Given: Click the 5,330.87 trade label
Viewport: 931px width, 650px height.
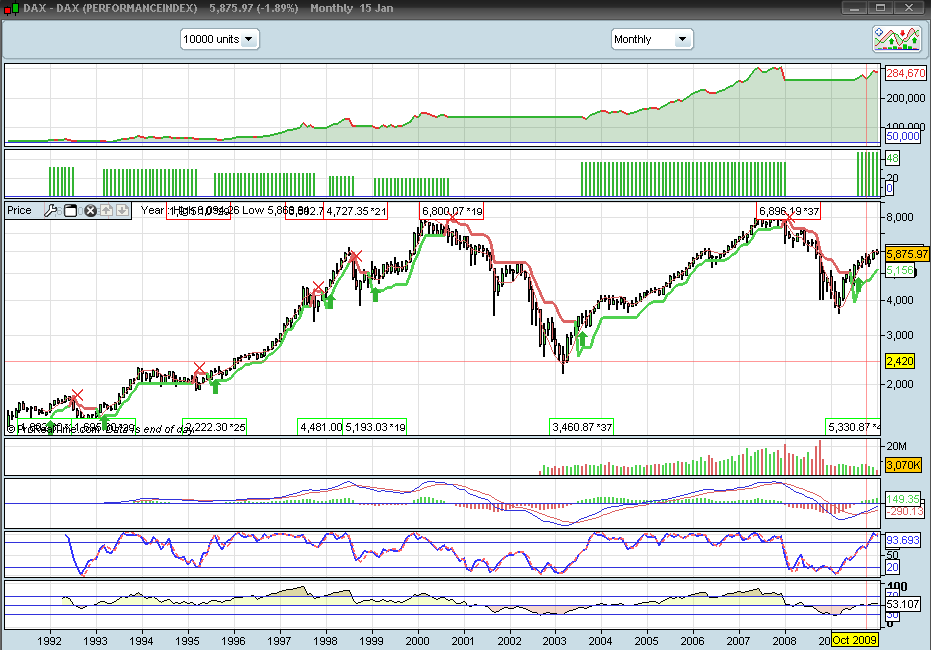Looking at the screenshot, I should point(853,427).
